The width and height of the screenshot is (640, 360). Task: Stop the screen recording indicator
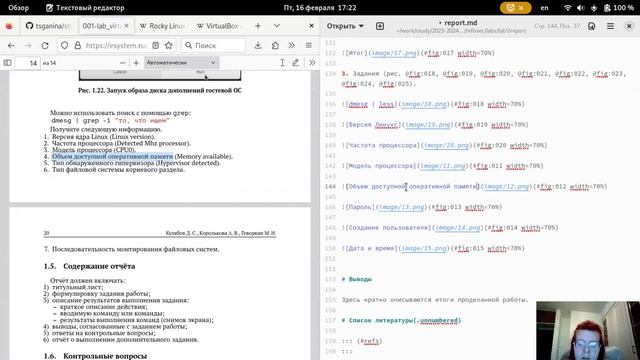516,7
